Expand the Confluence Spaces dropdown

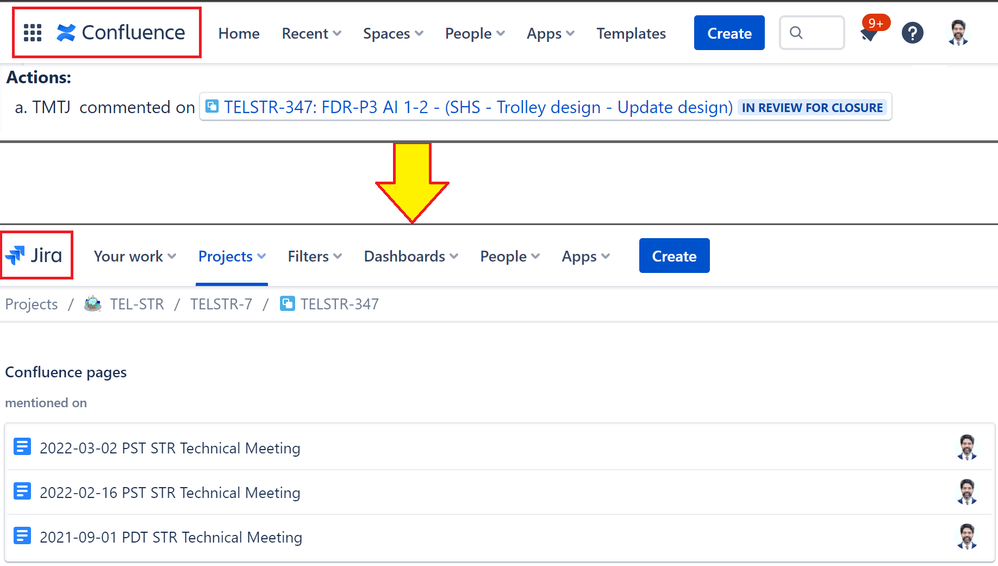[393, 34]
